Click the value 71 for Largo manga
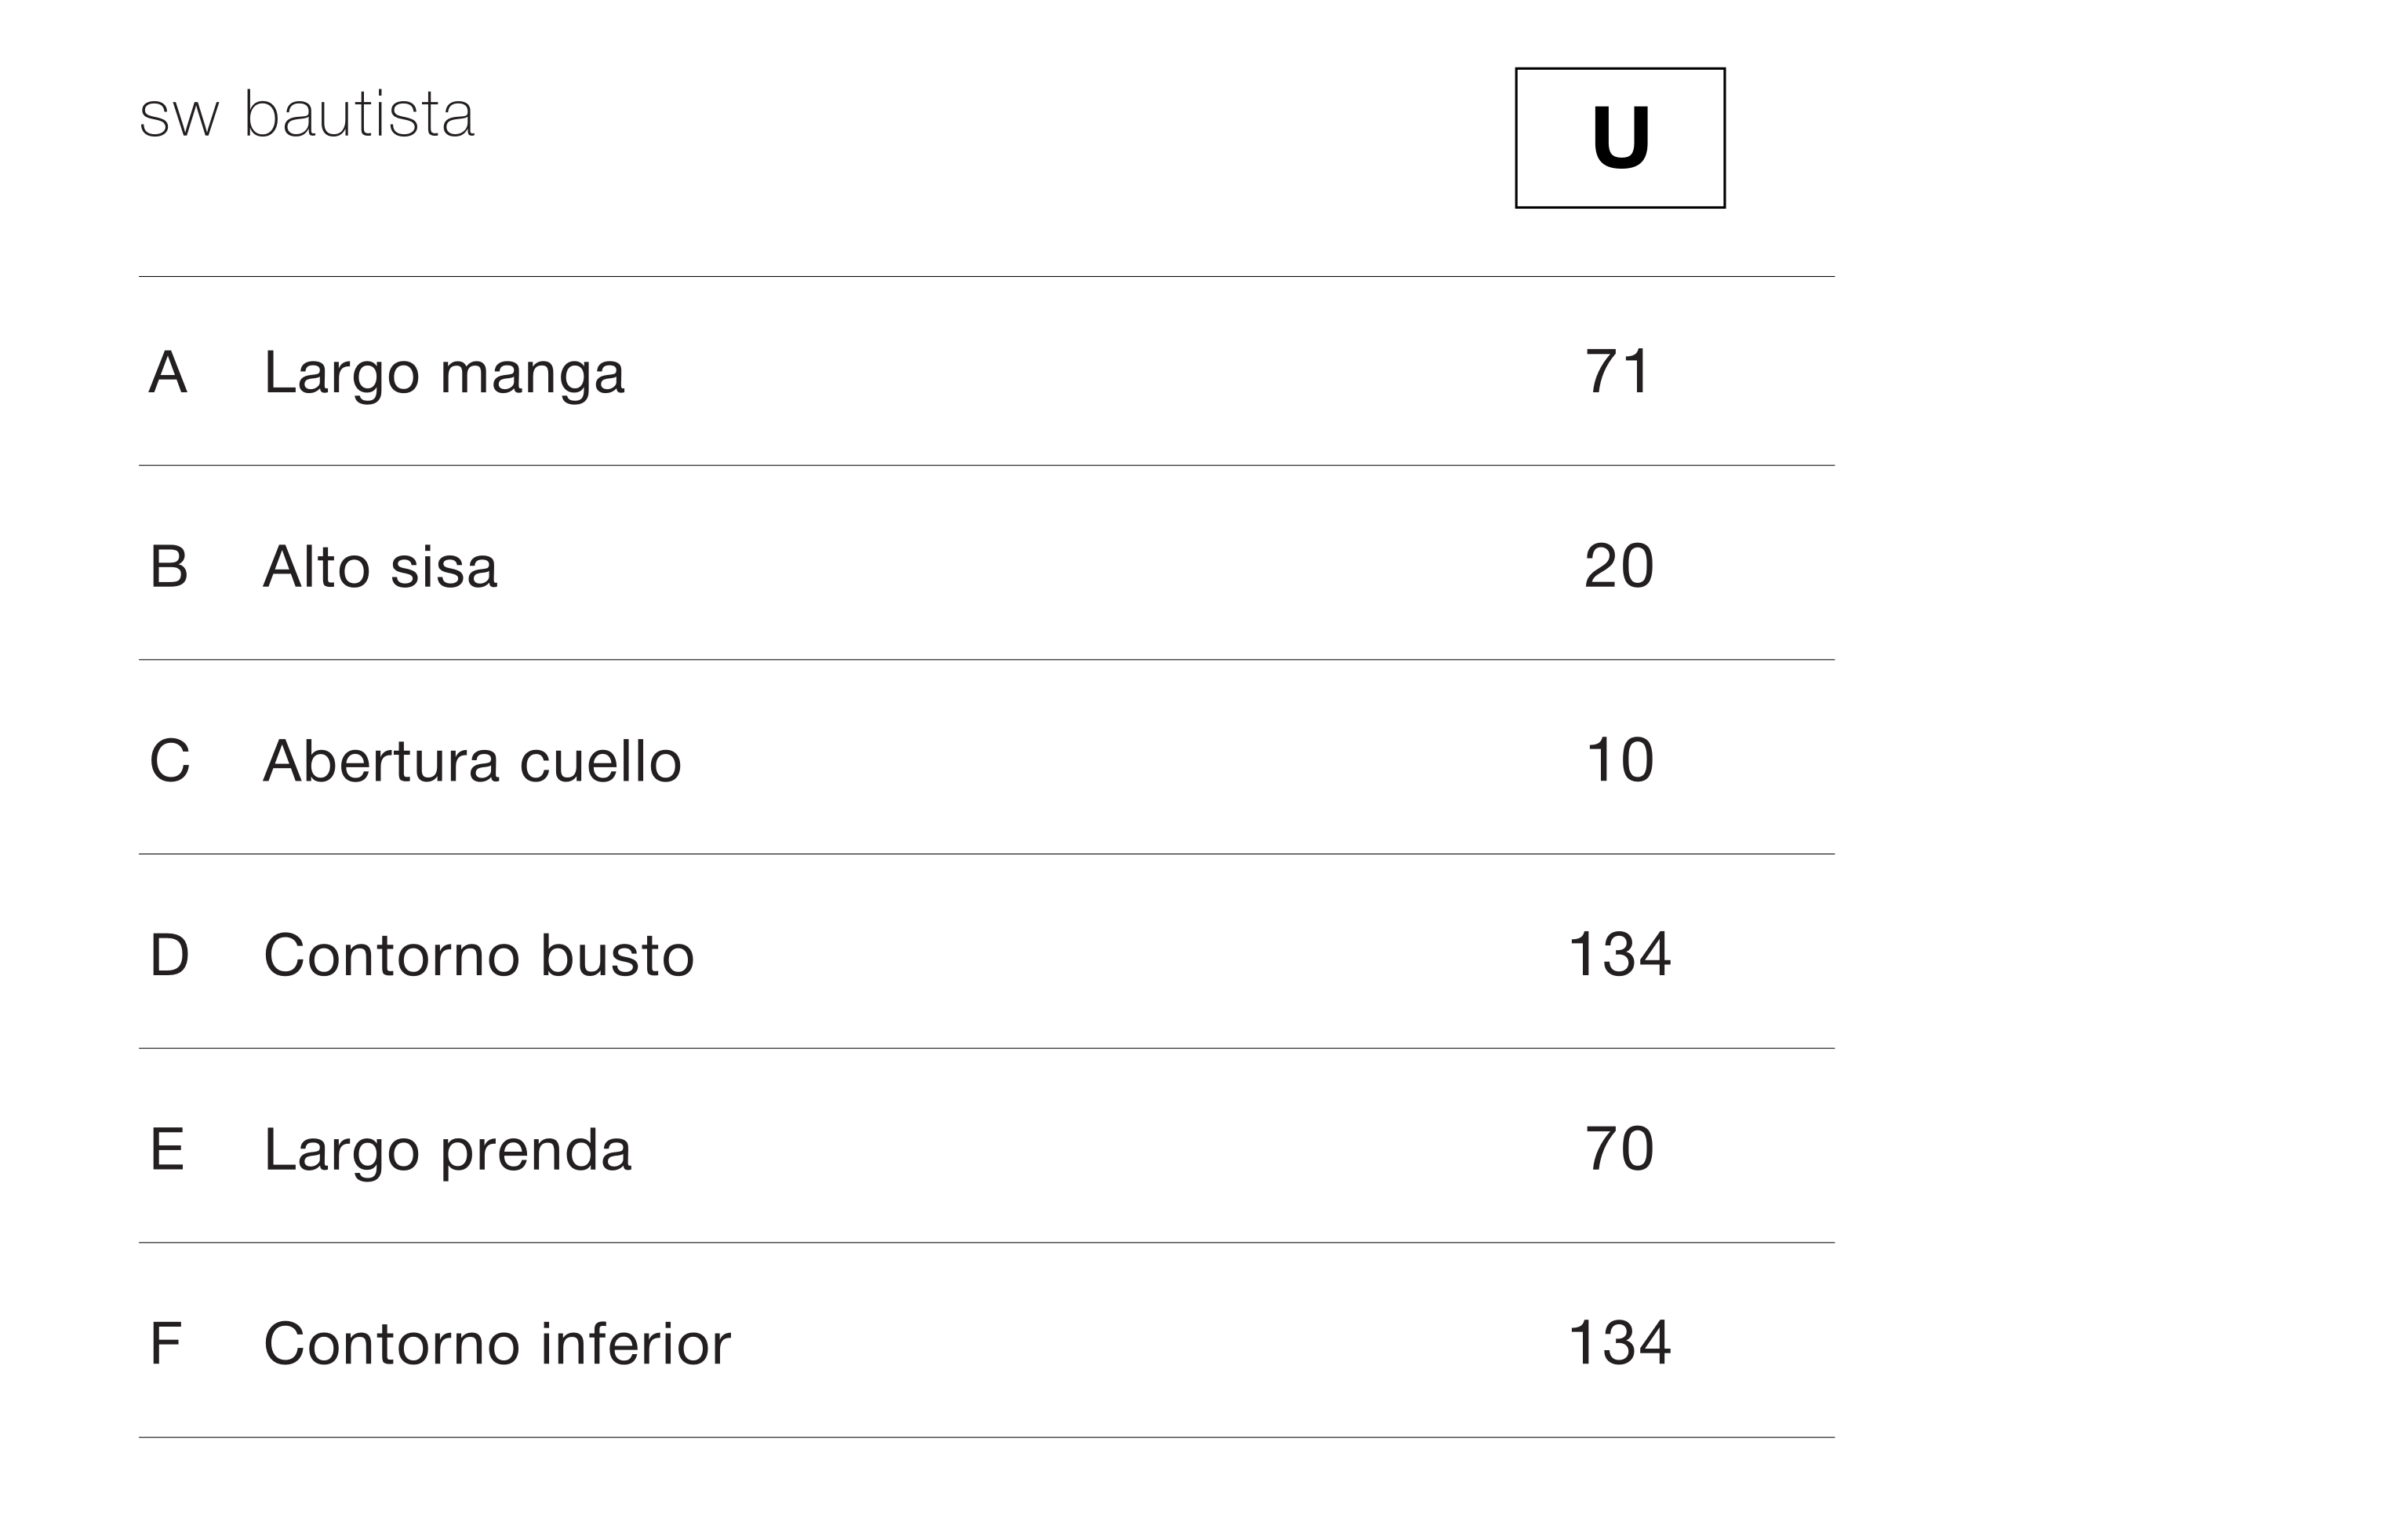2408x1522 pixels. click(1618, 372)
